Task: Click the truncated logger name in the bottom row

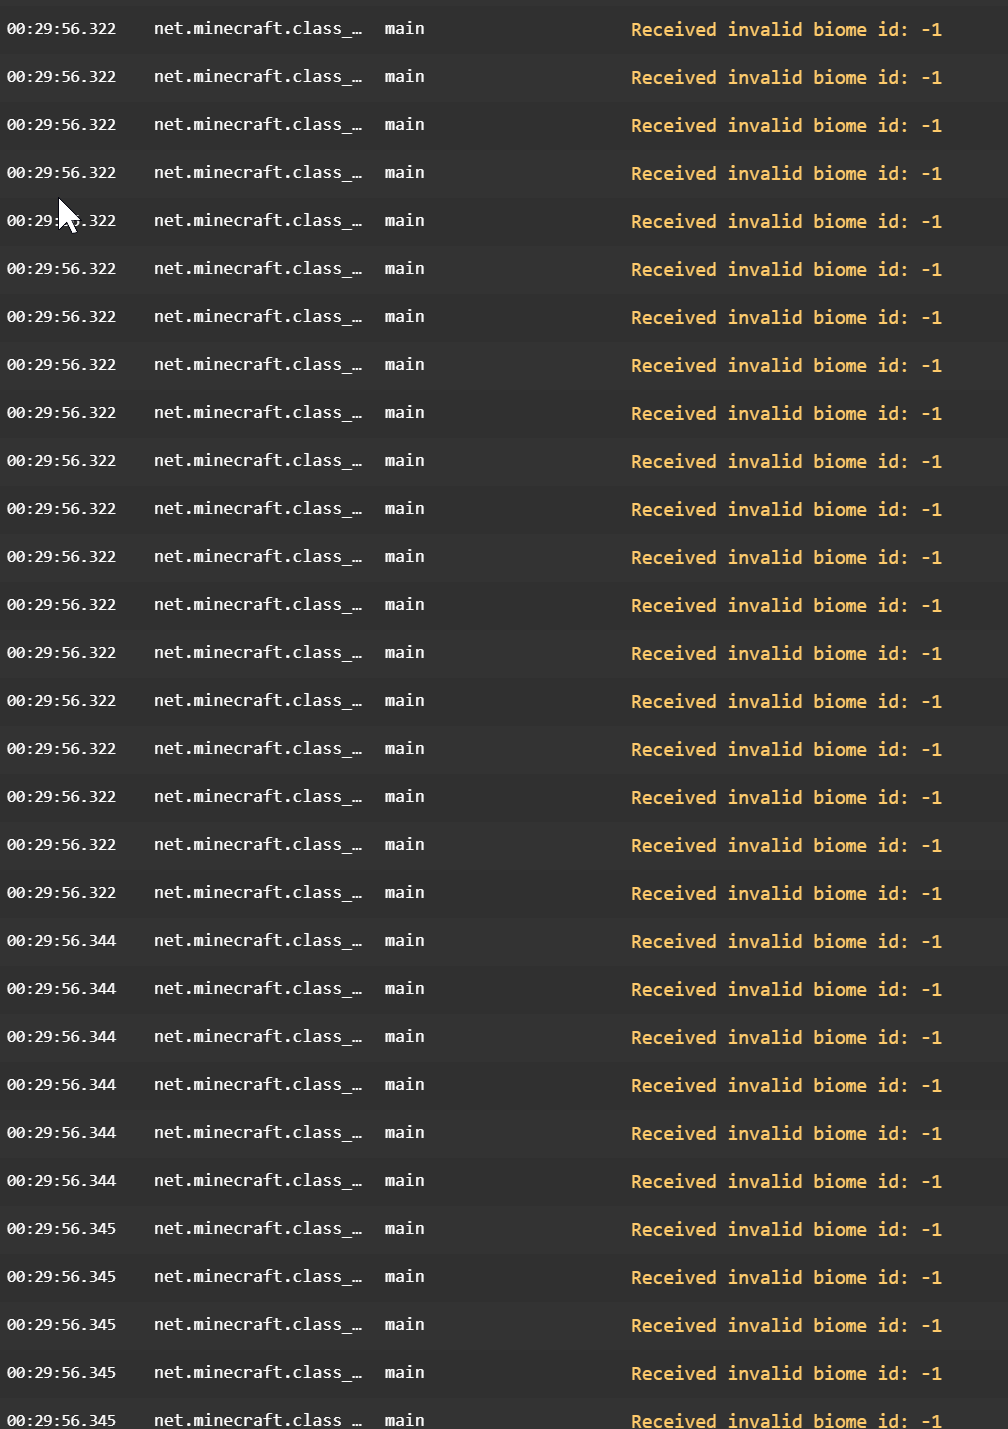Action: (x=257, y=1420)
